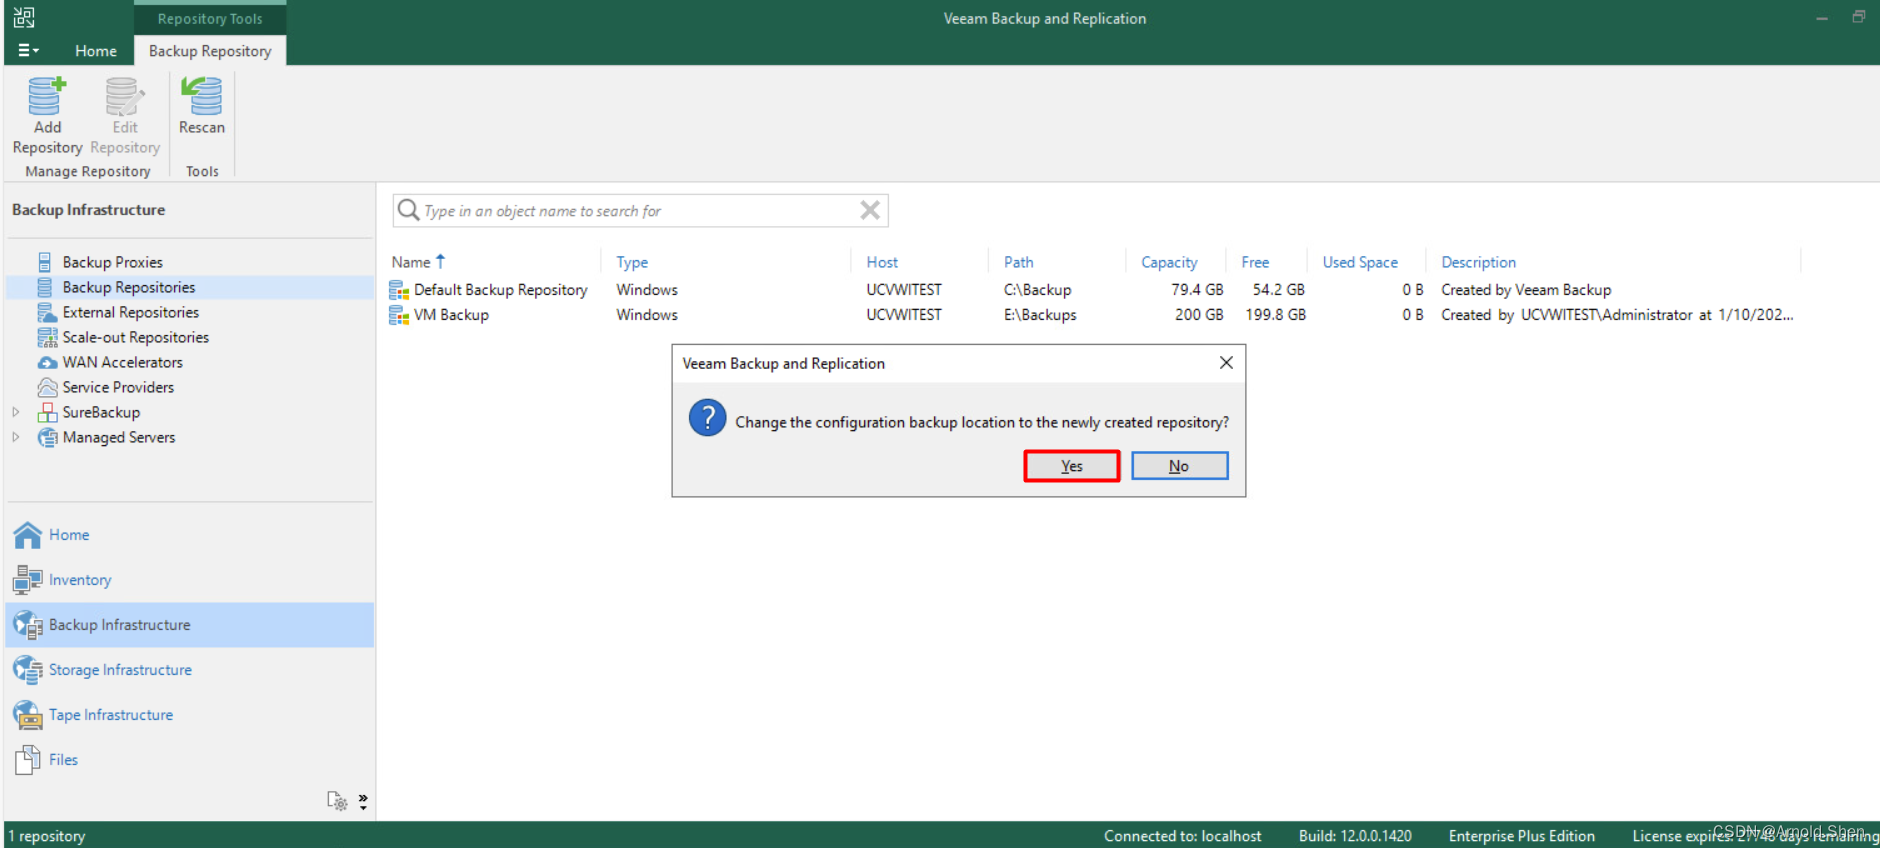Expand the SureBackup node arrow
The image size is (1880, 848).
[16, 412]
